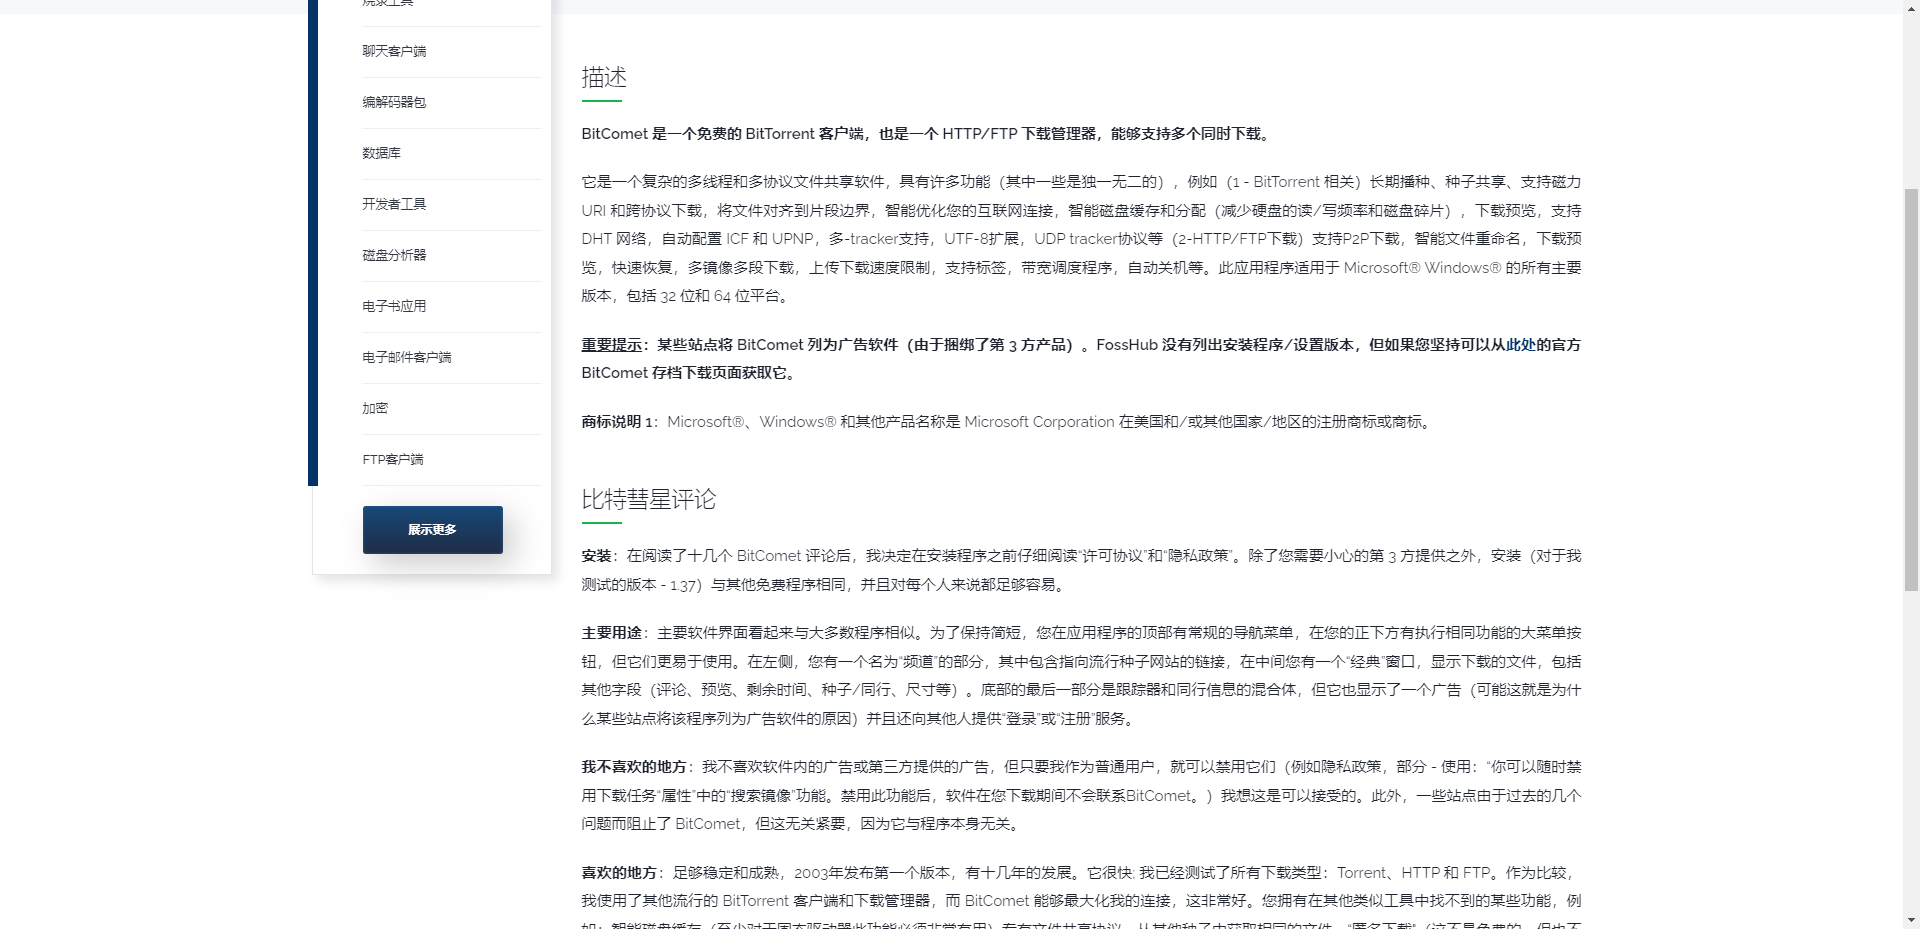Click the scrollbar down arrow
This screenshot has height=929, width=1920.
pyautogui.click(x=1911, y=921)
